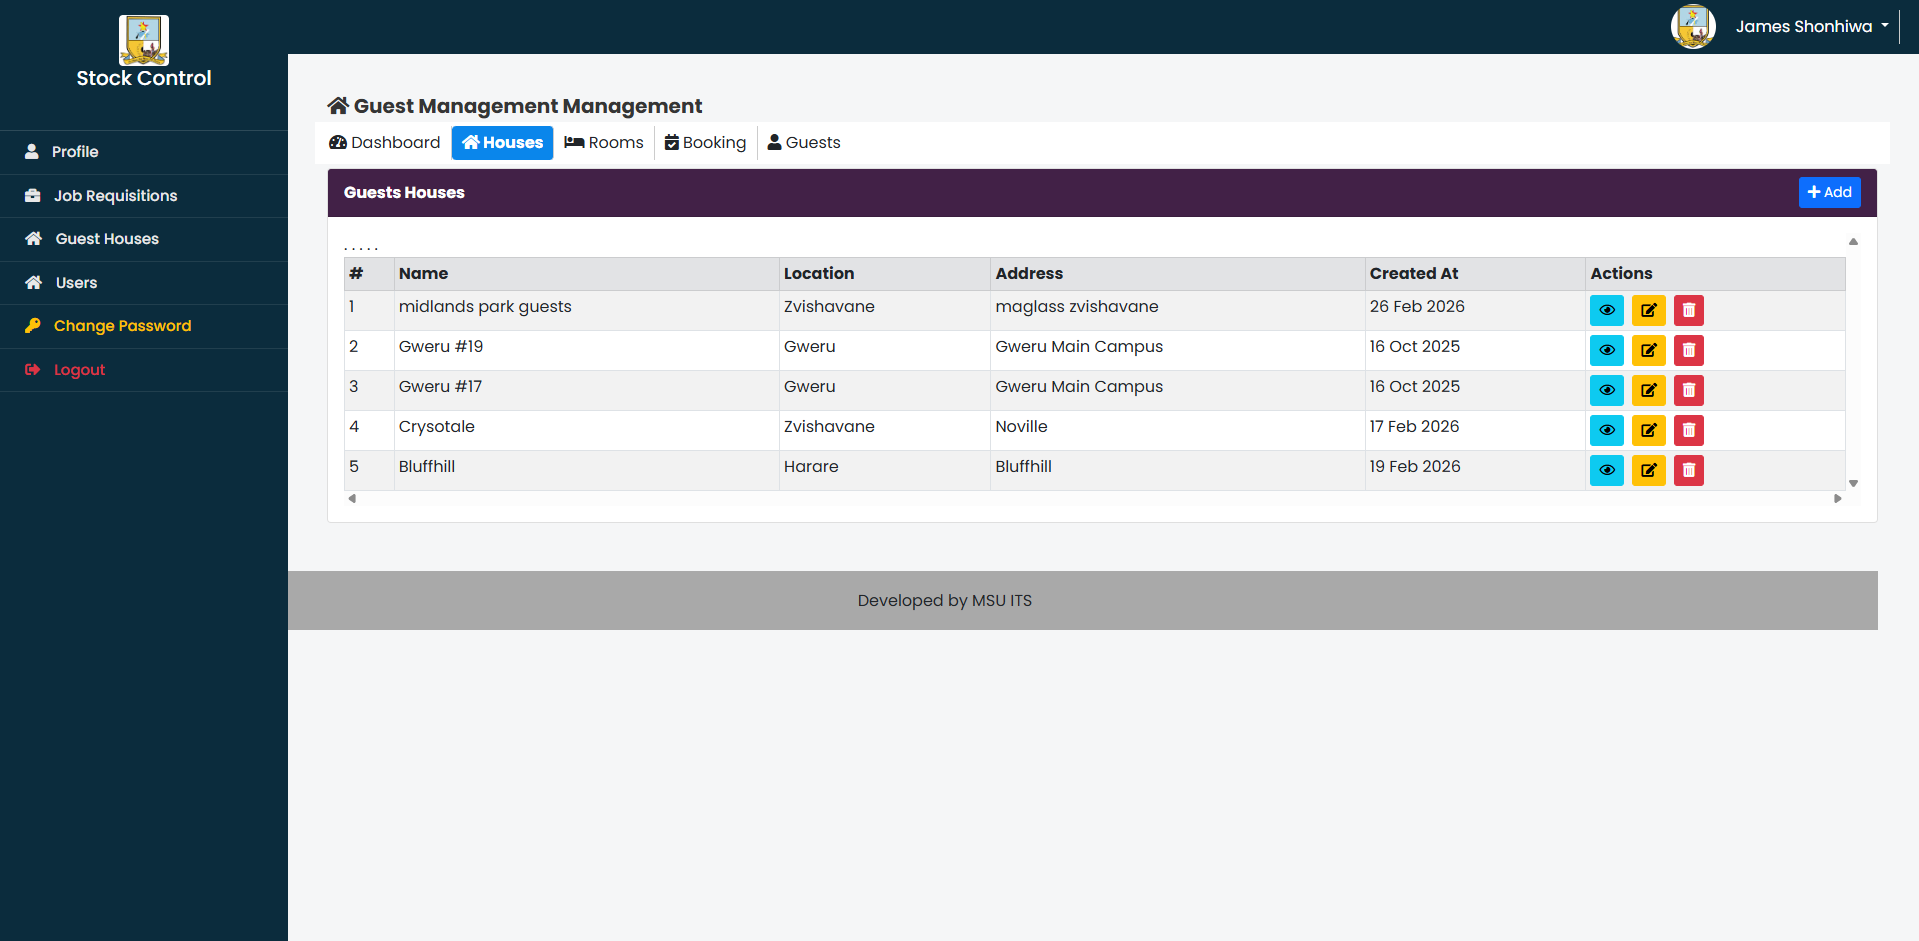Viewport: 1919px width, 941px height.
Task: Click the edit pencil icon for Gweru #19
Action: 1648,350
